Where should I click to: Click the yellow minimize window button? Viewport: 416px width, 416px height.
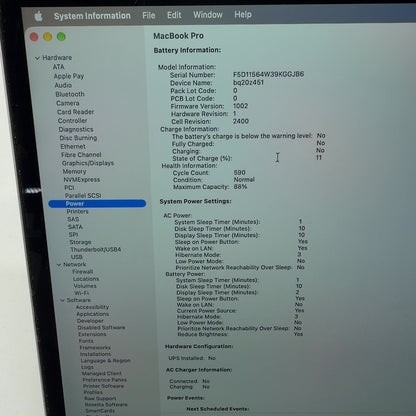48,37
